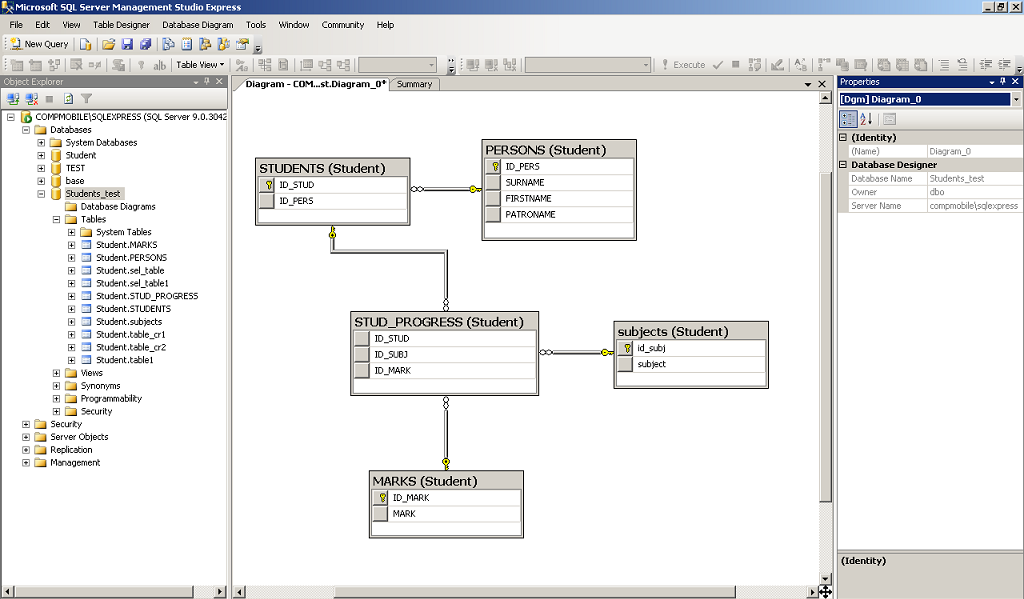Click the Registered Servers toolbar icon
The image size is (1024, 599).
[168, 44]
